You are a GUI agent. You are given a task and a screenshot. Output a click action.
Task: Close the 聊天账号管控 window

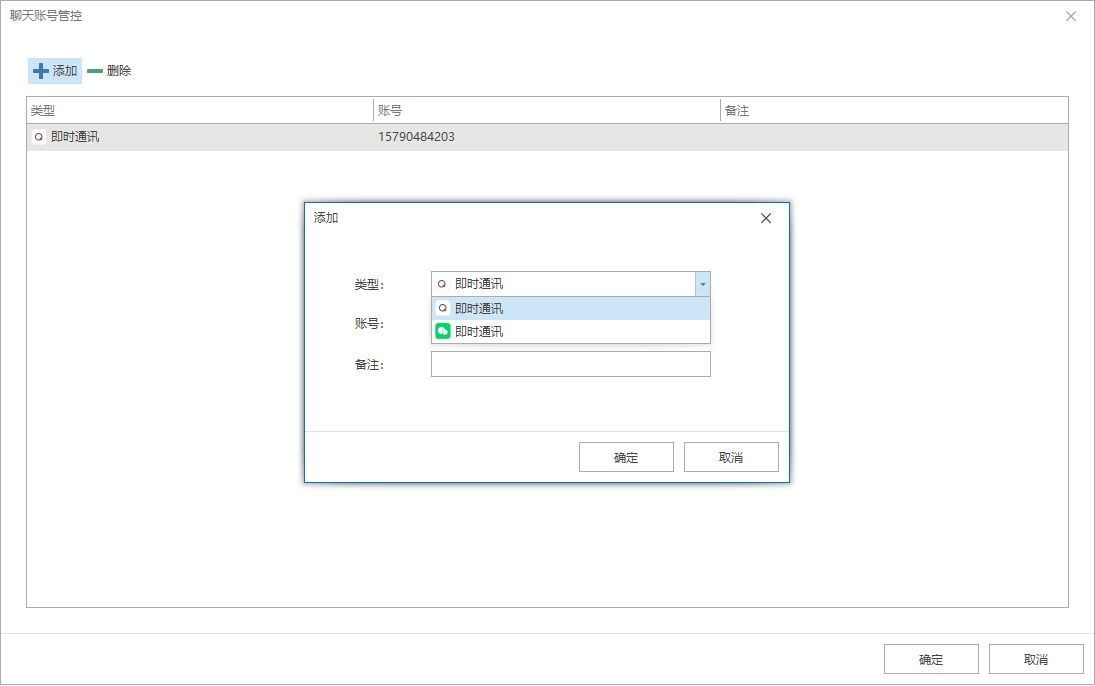point(1071,16)
